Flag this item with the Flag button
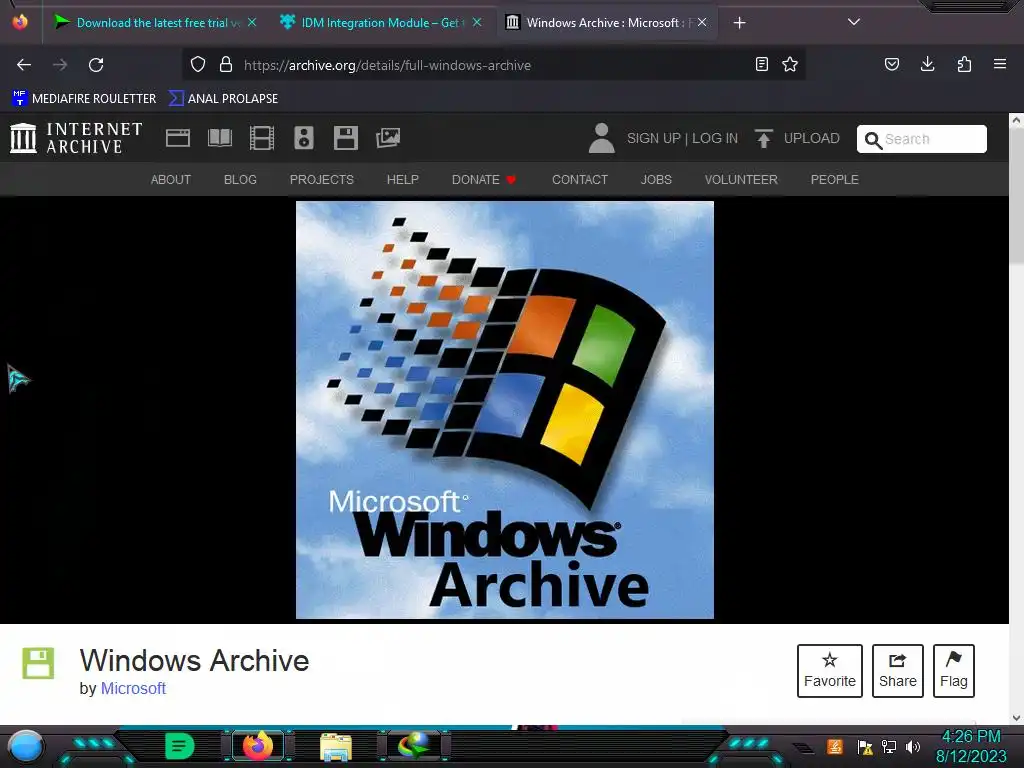1024x768 pixels. click(953, 671)
